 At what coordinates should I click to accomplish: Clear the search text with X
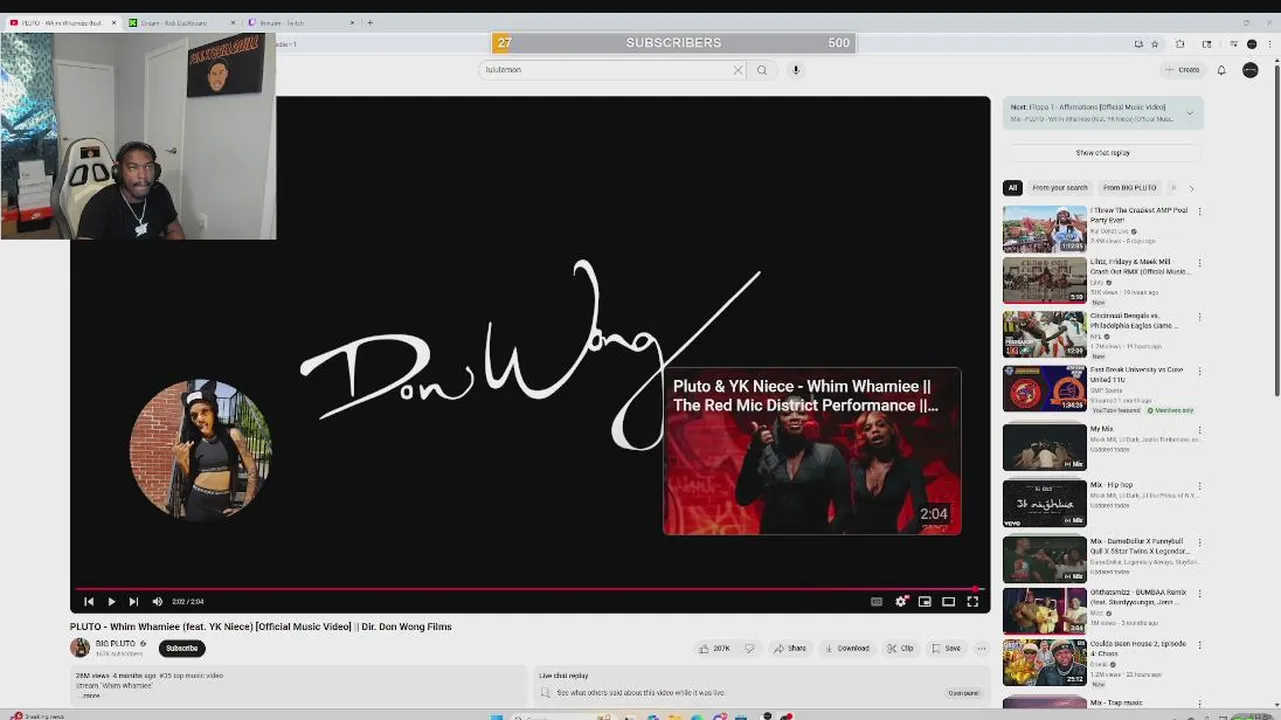point(738,70)
